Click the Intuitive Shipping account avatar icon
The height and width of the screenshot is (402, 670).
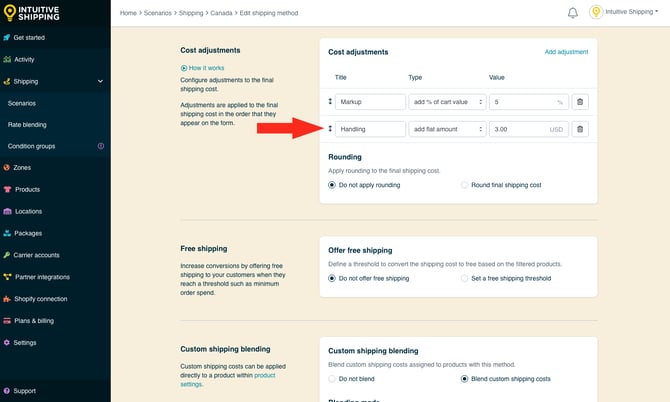596,12
